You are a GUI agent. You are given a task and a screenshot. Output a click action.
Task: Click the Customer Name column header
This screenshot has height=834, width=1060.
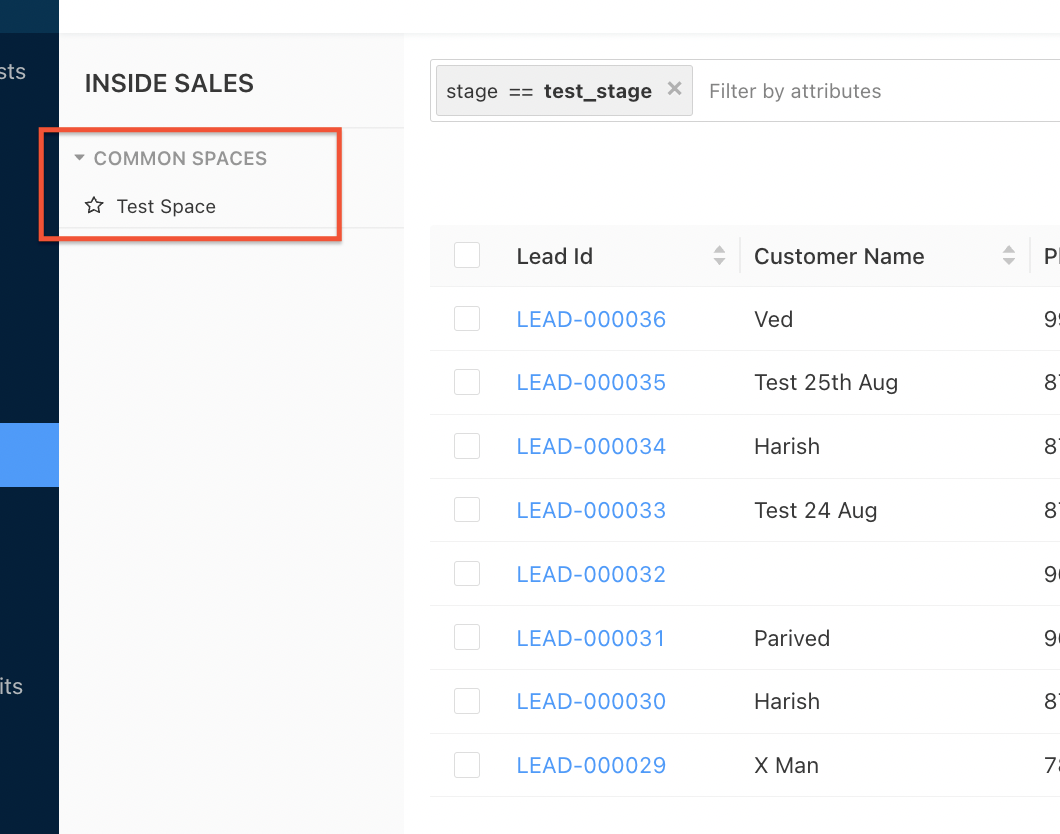tap(839, 256)
